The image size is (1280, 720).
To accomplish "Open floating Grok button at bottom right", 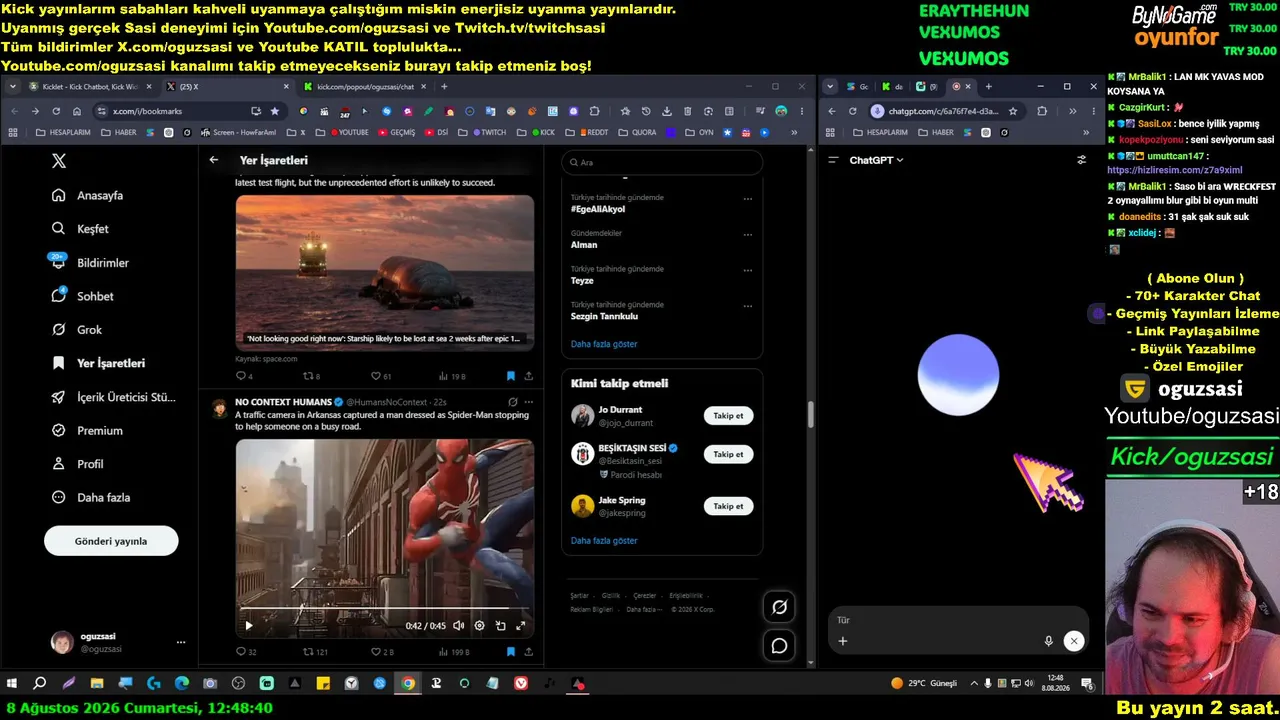I will [779, 606].
